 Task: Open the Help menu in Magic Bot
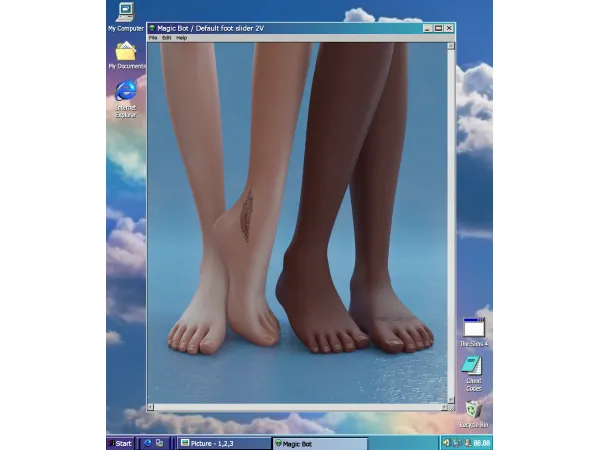(181, 38)
